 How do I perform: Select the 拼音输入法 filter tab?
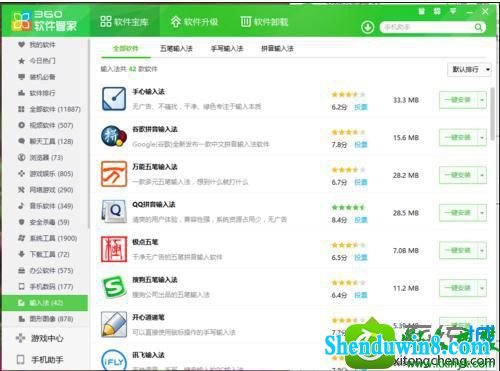(x=277, y=49)
